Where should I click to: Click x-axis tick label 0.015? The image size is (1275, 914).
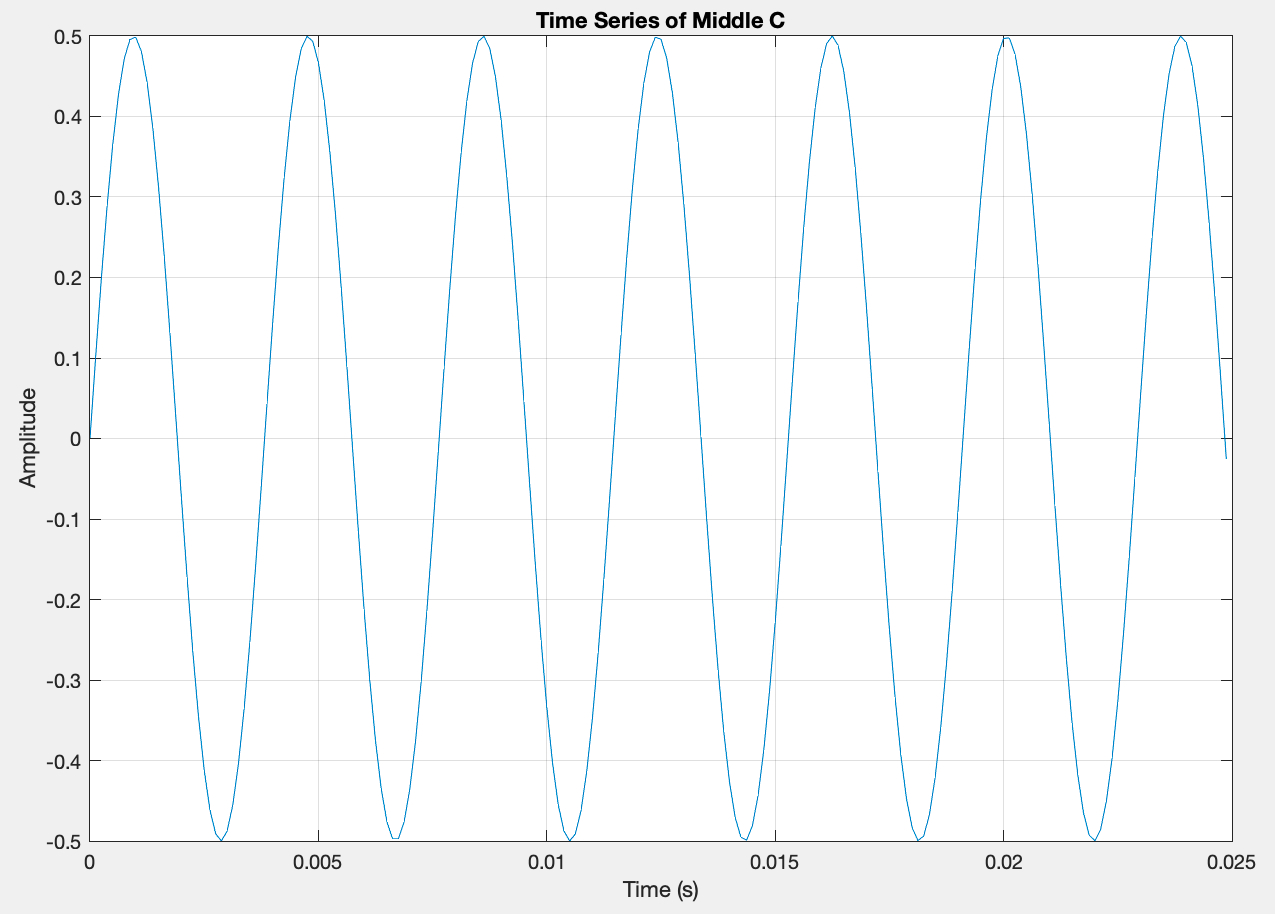click(775, 862)
